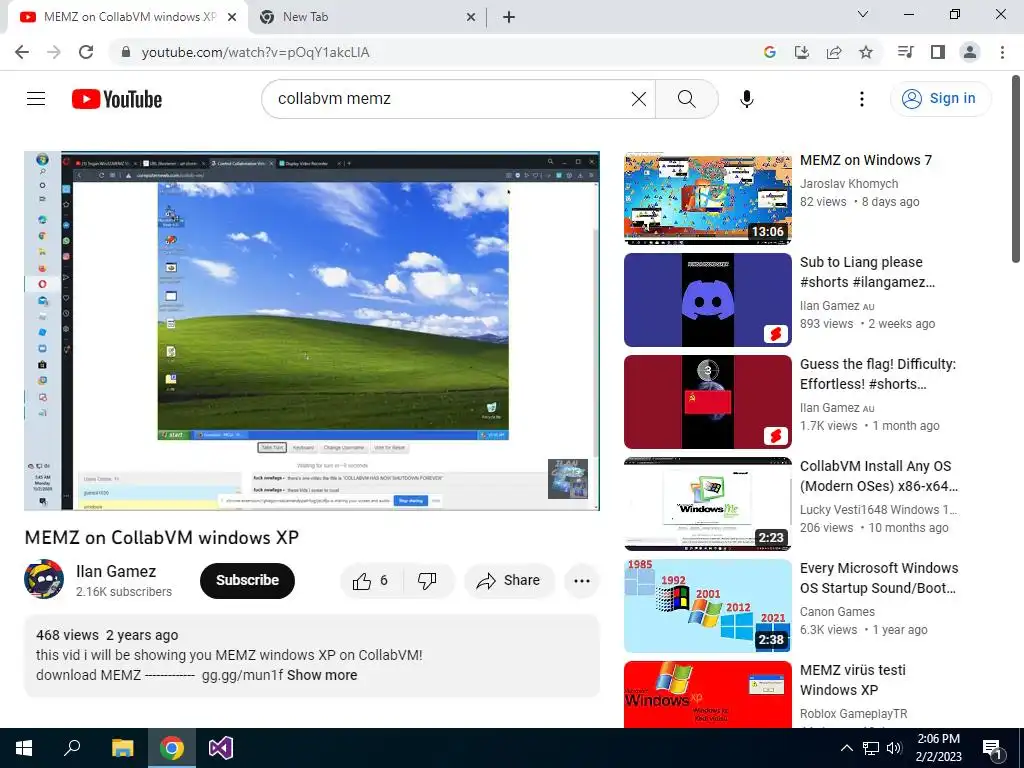
Task: Bookmark this tab with star
Action: (x=866, y=52)
